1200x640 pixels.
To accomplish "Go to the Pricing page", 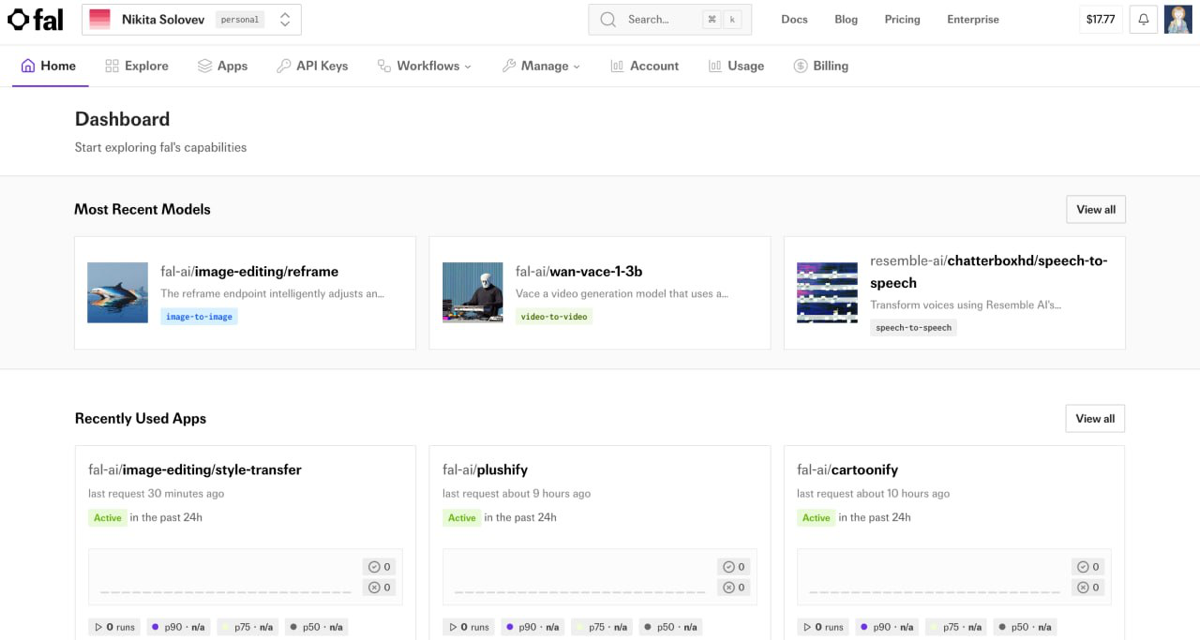I will click(x=902, y=19).
